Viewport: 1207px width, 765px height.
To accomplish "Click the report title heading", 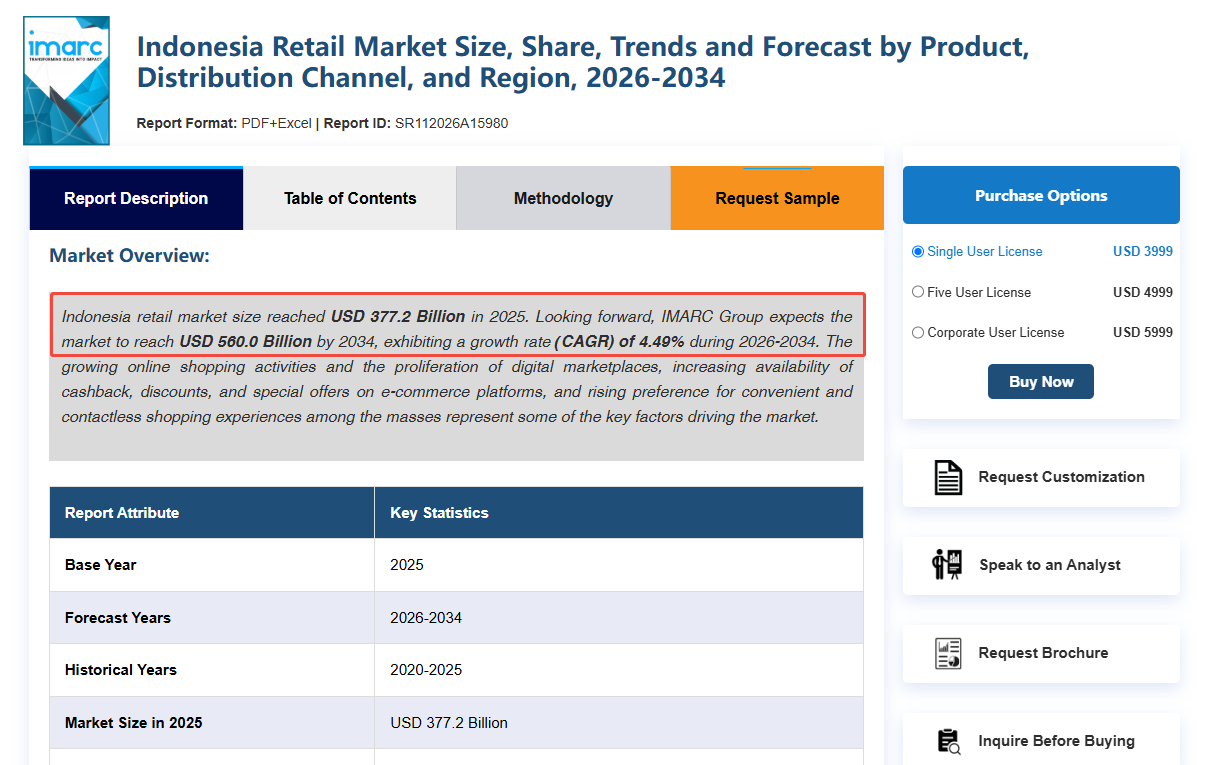I will tap(582, 62).
